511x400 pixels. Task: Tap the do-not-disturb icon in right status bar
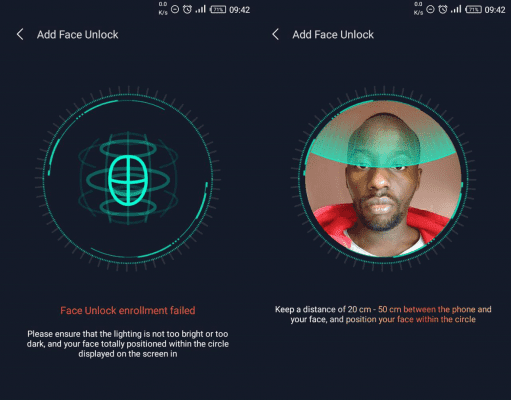coord(430,9)
